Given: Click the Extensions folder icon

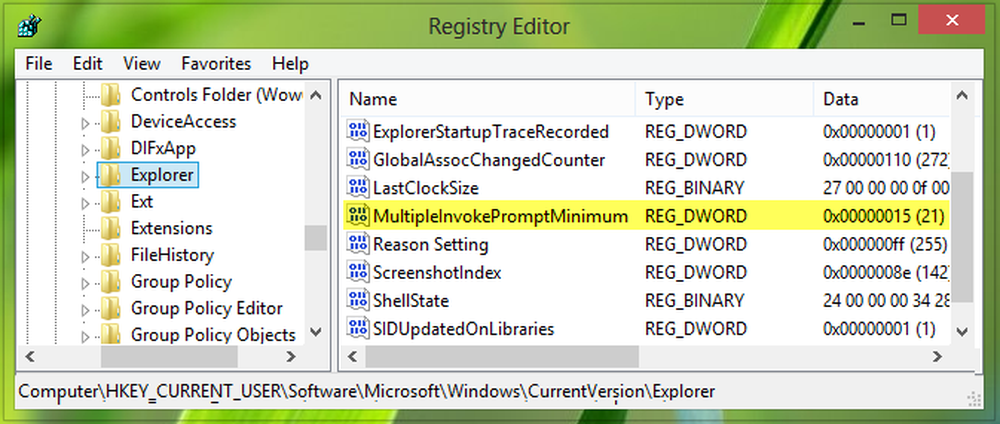Looking at the screenshot, I should [111, 228].
